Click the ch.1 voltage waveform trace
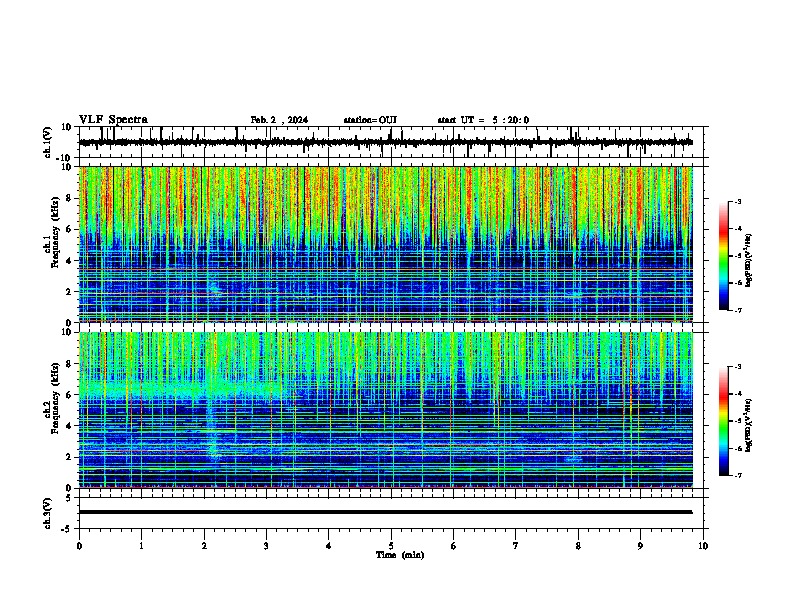792x612 pixels. [386, 143]
